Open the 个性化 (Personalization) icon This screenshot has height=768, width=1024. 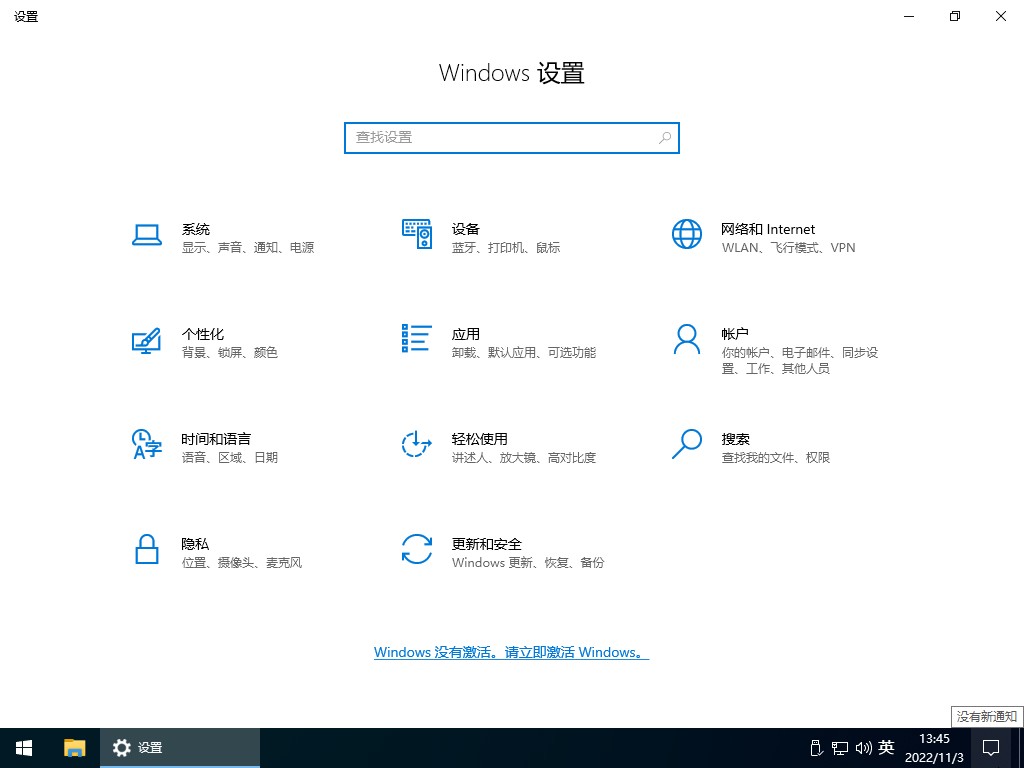coord(147,340)
